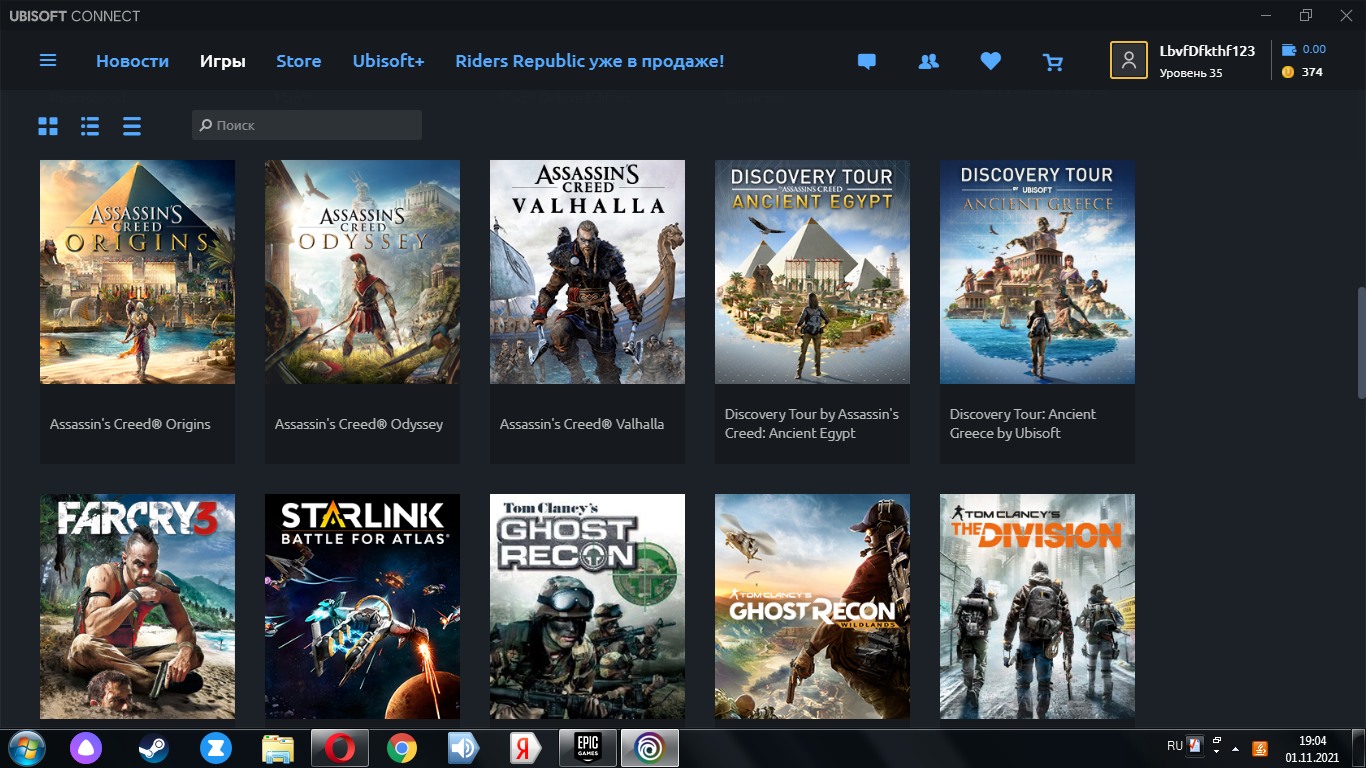Open Windows Explorer folder in taskbar
The width and height of the screenshot is (1366, 768).
coord(278,748)
